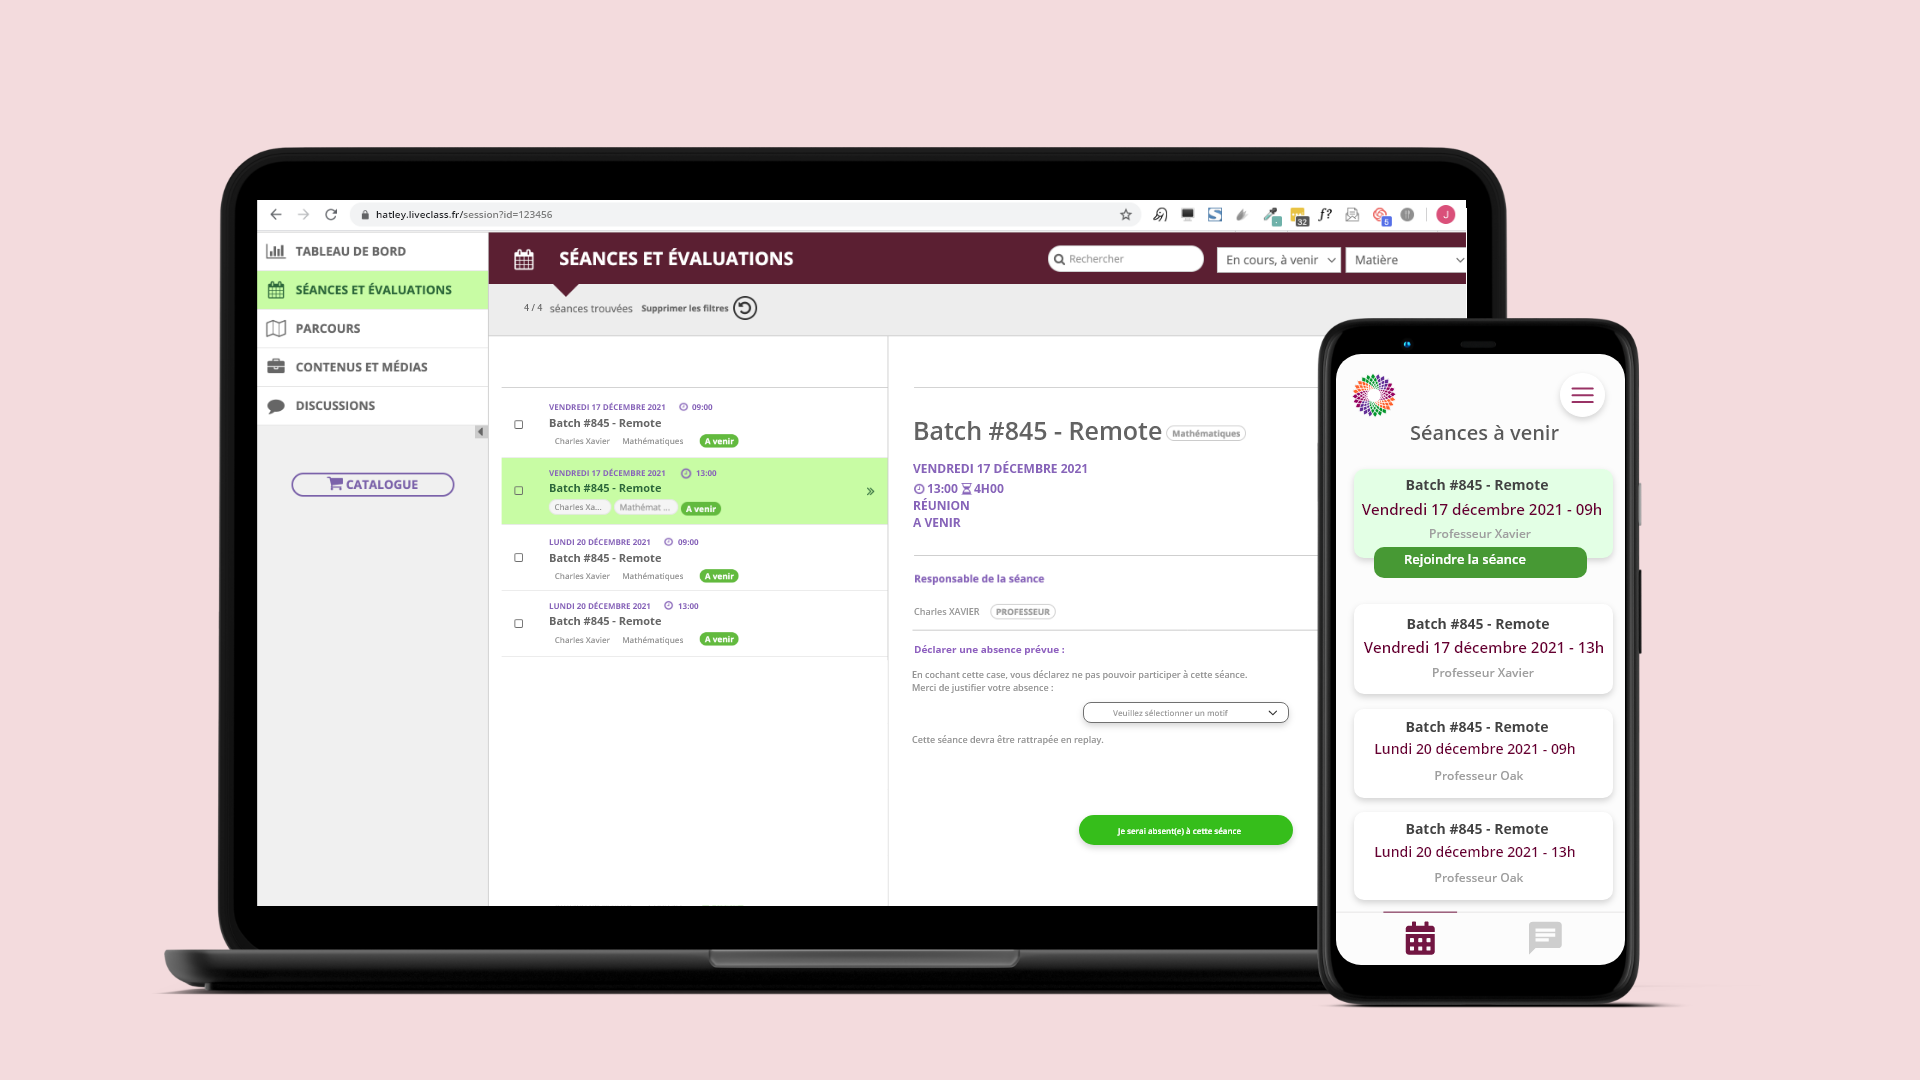Image resolution: width=1920 pixels, height=1080 pixels.
Task: Click Je serai absent(e) à cette séance button
Action: (x=1185, y=829)
